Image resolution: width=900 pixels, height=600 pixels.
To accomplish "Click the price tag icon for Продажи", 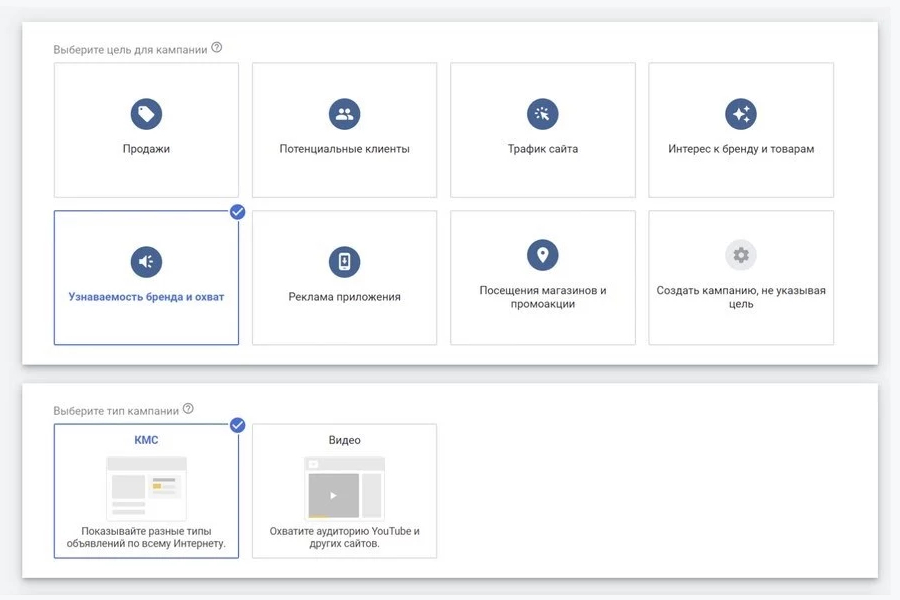I will point(146,114).
